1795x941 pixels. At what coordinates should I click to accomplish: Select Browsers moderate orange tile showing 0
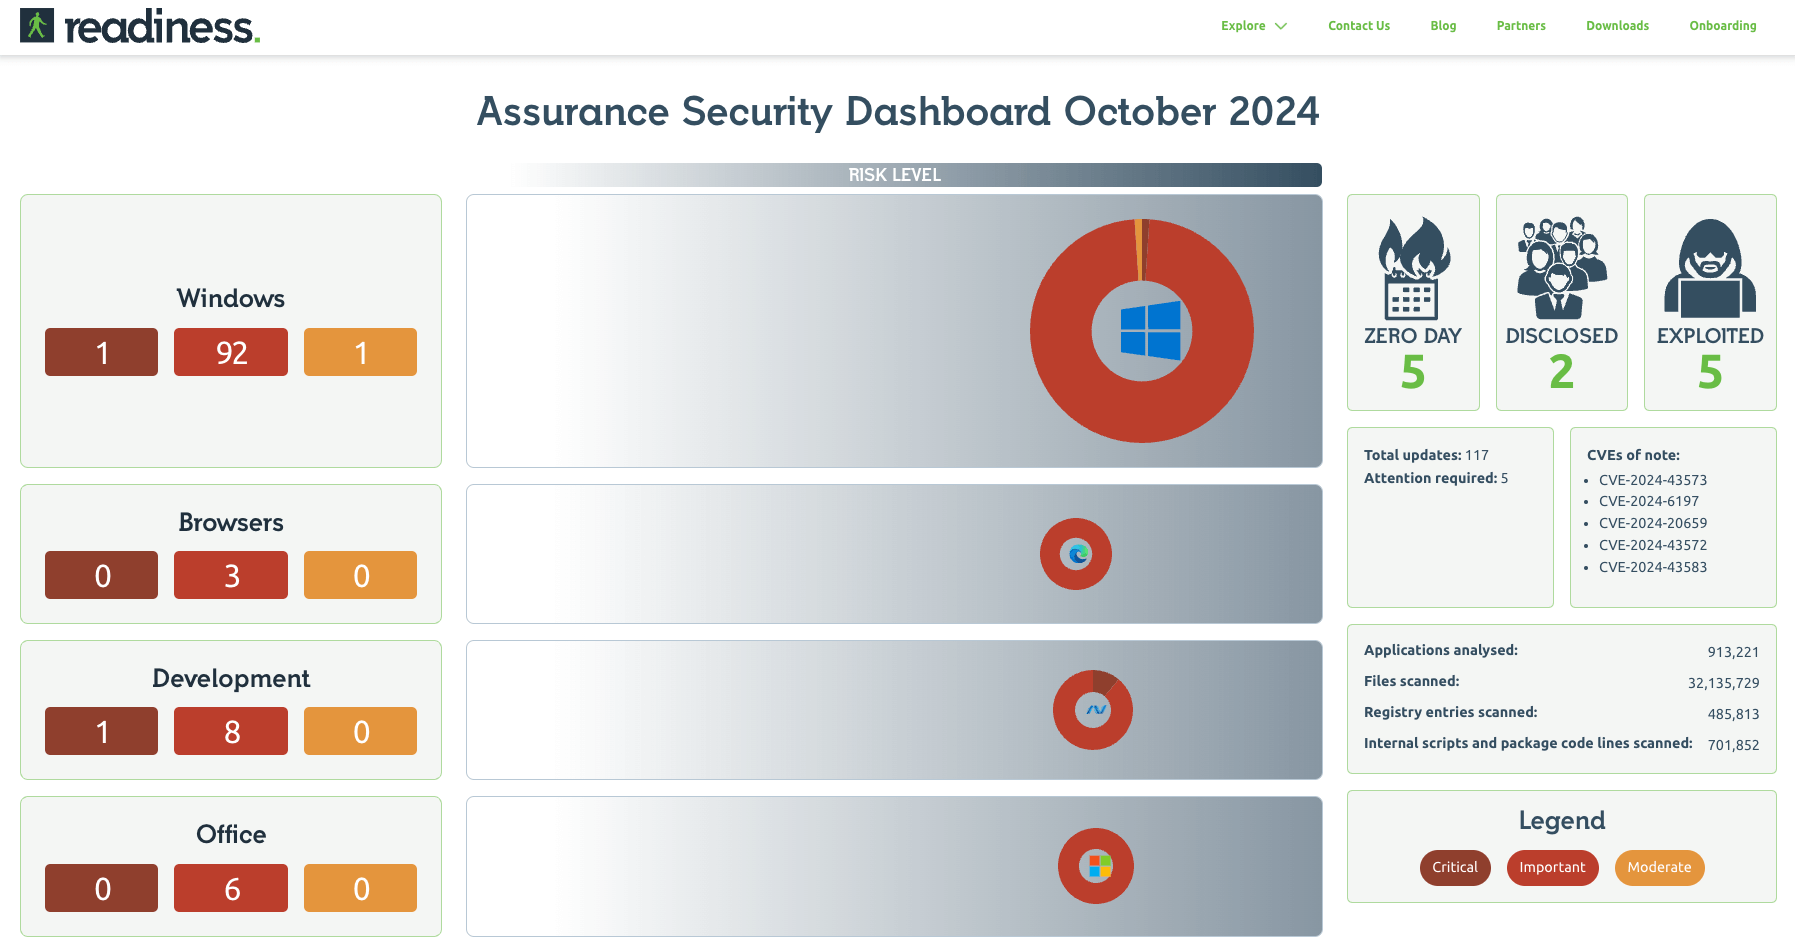point(360,575)
